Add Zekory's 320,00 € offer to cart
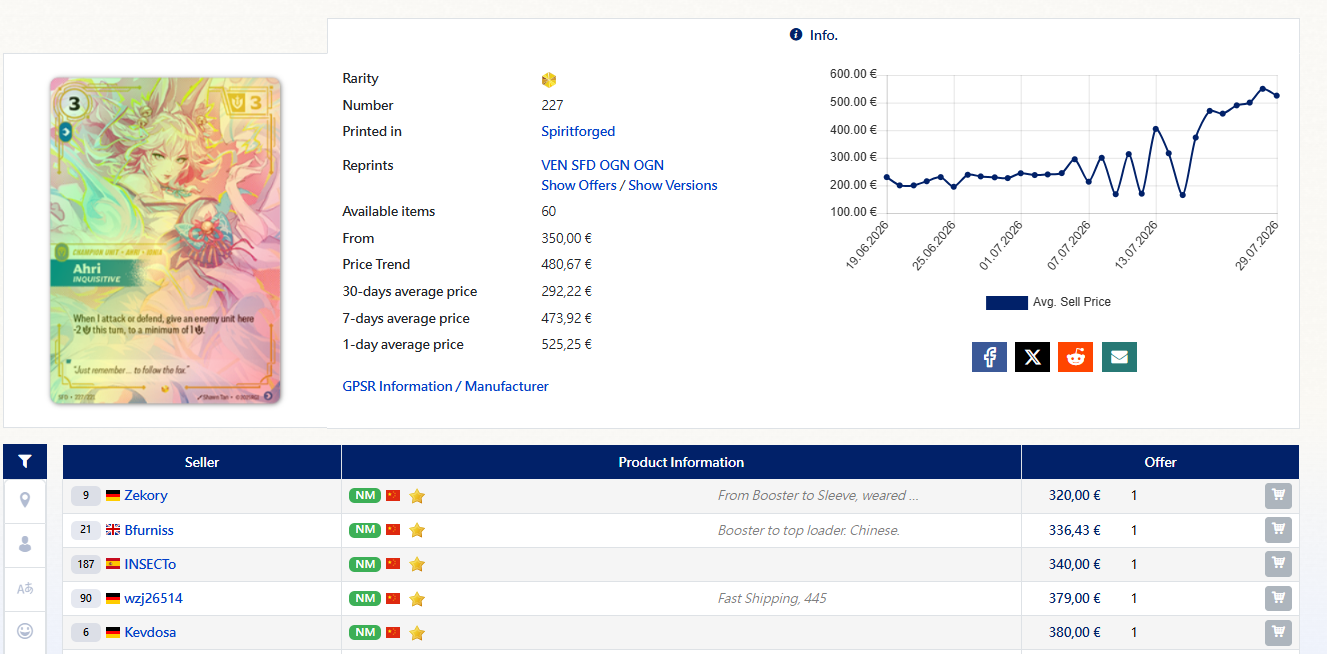This screenshot has width=1327, height=654. pyautogui.click(x=1278, y=496)
